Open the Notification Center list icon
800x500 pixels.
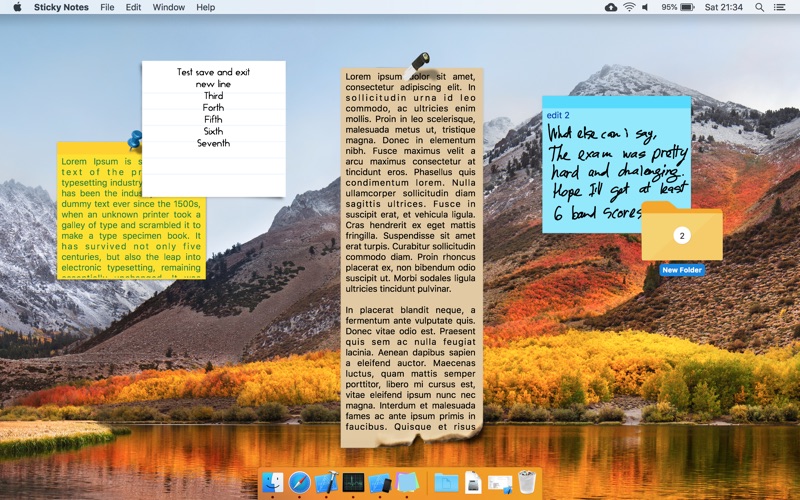click(779, 7)
